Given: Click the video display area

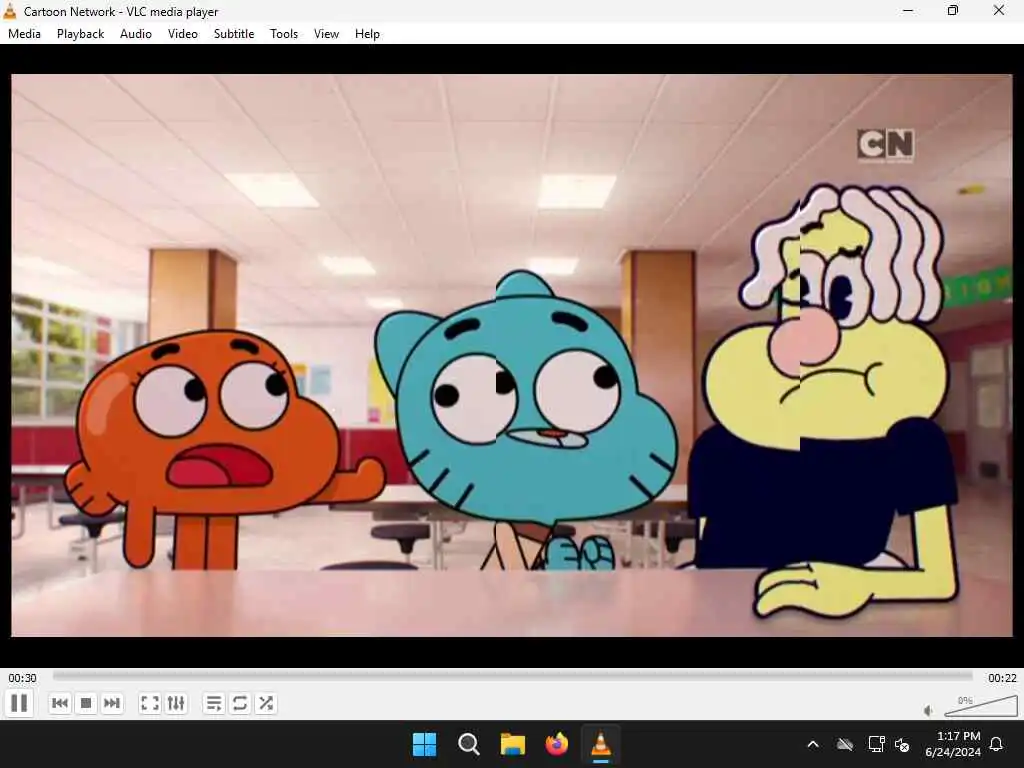Looking at the screenshot, I should coord(512,355).
